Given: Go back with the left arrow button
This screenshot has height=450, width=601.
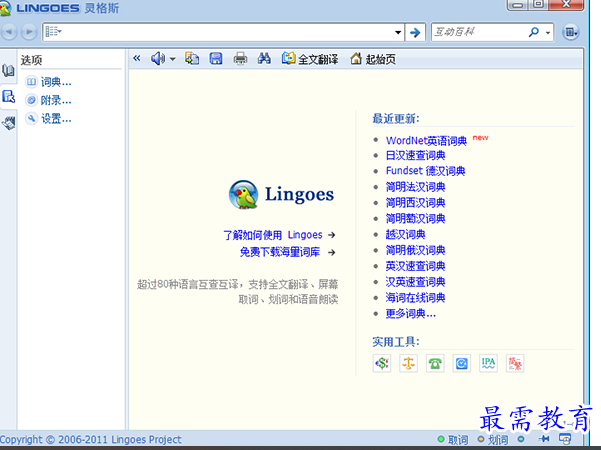Looking at the screenshot, I should pos(9,32).
